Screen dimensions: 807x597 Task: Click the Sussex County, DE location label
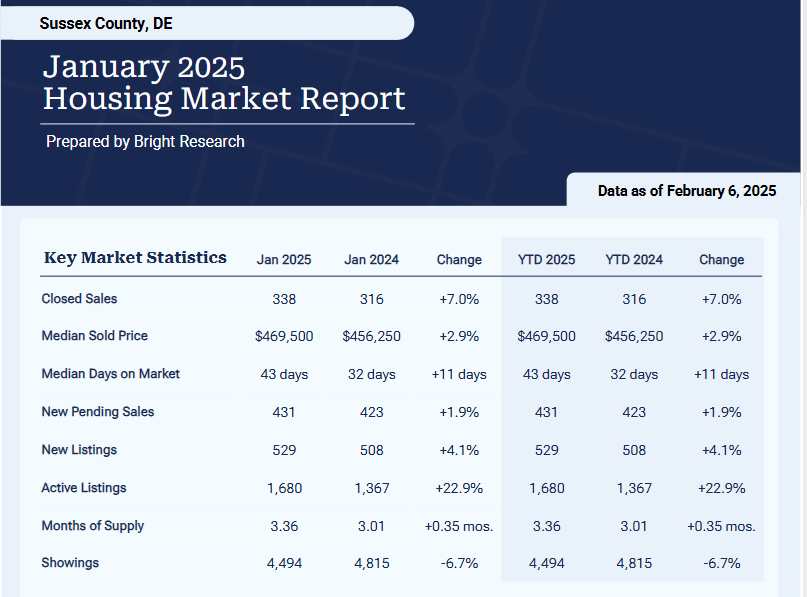pos(105,23)
